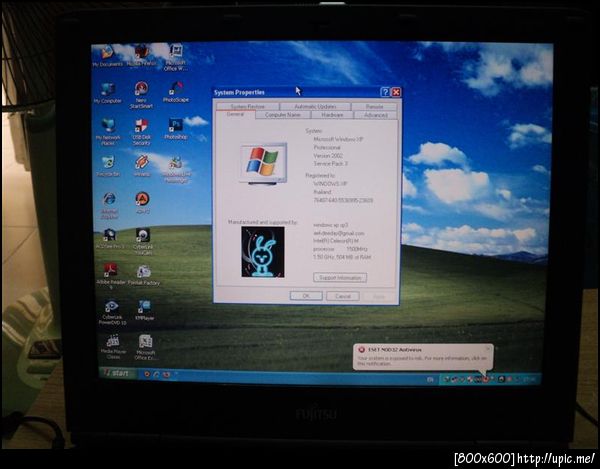
Task: Click the blue rabbit manufacturer logo
Action: 263,252
